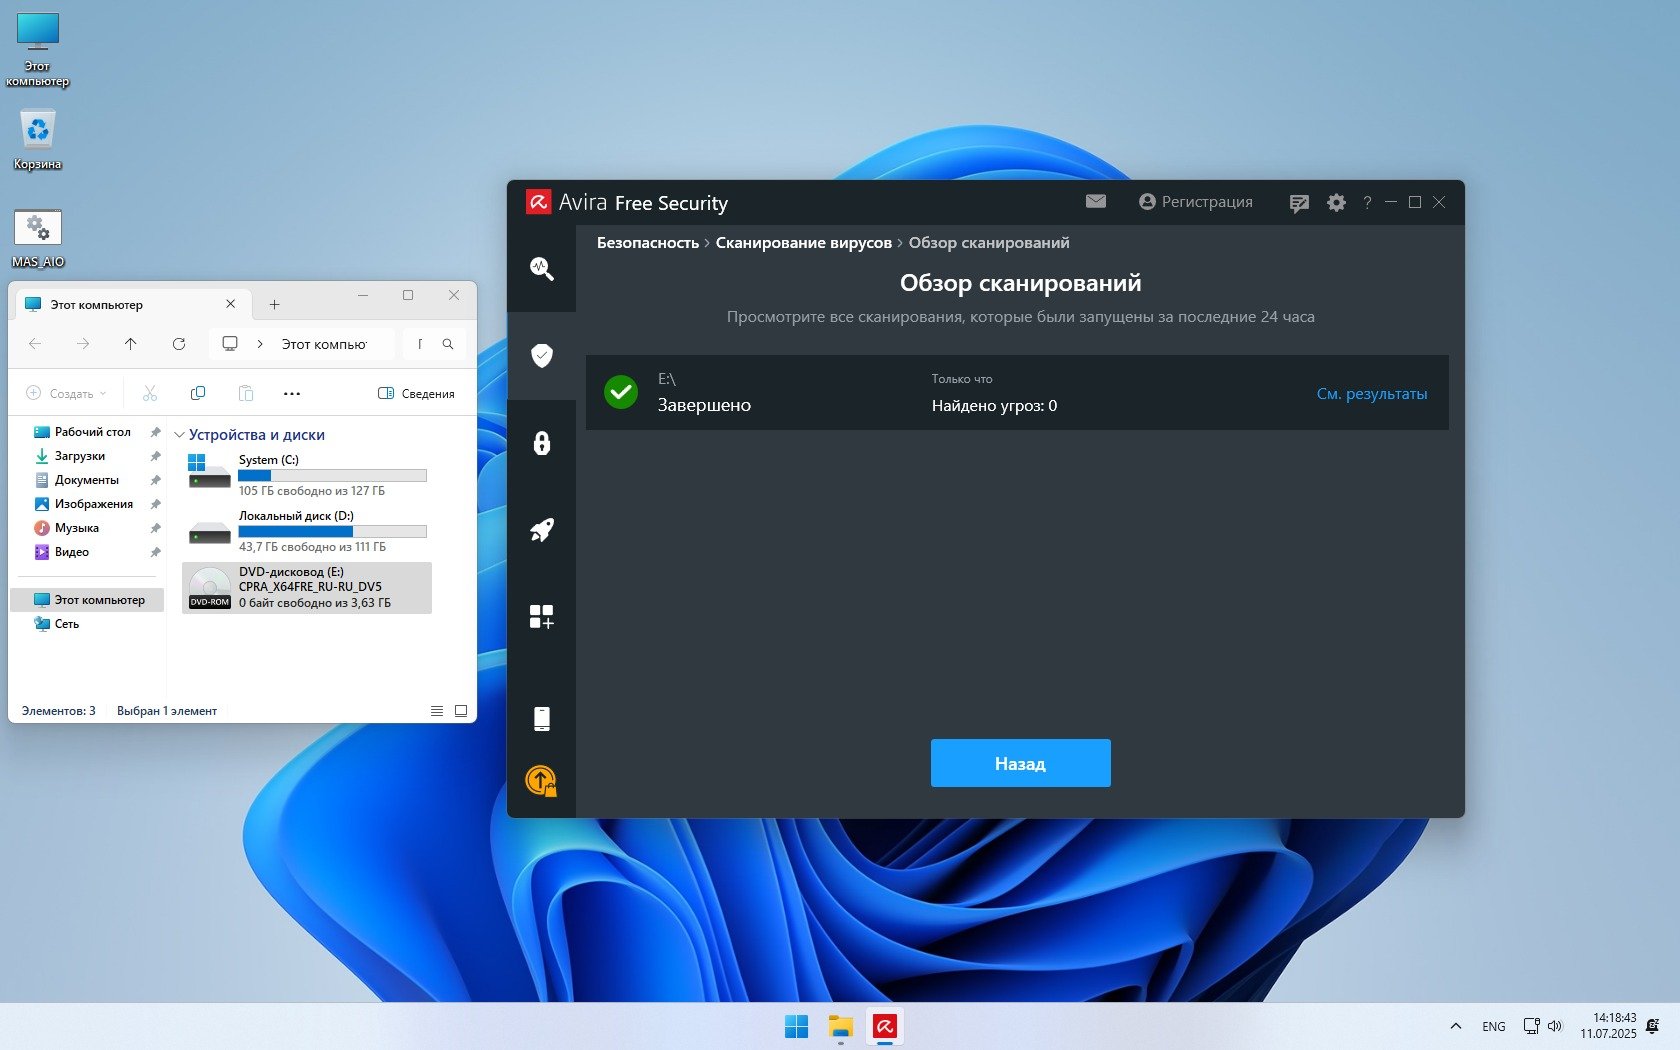
Task: Open Avira messages envelope icon
Action: (1096, 201)
